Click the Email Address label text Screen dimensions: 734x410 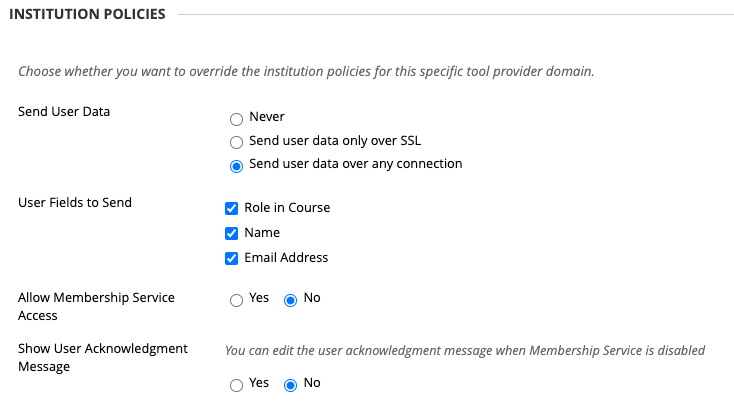(x=286, y=257)
